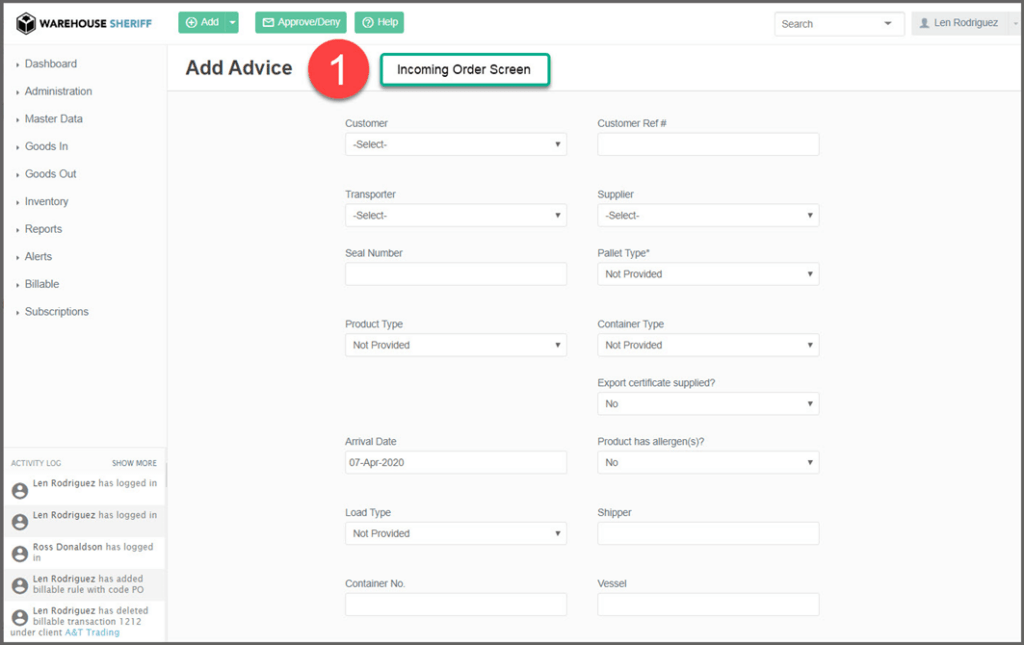This screenshot has width=1024, height=645.
Task: Click the Approve/Deny envelope button
Action: pos(302,22)
